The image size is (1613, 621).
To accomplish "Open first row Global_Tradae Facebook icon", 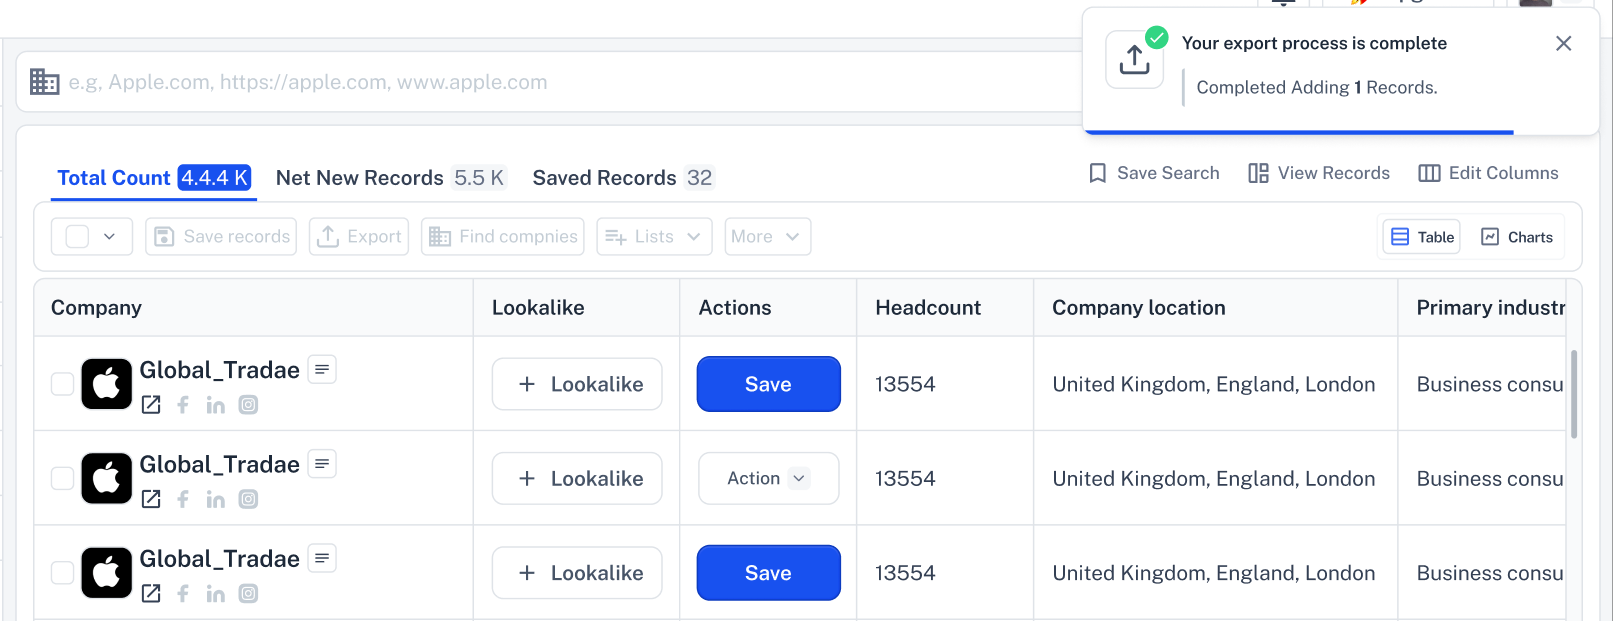I will tap(183, 405).
